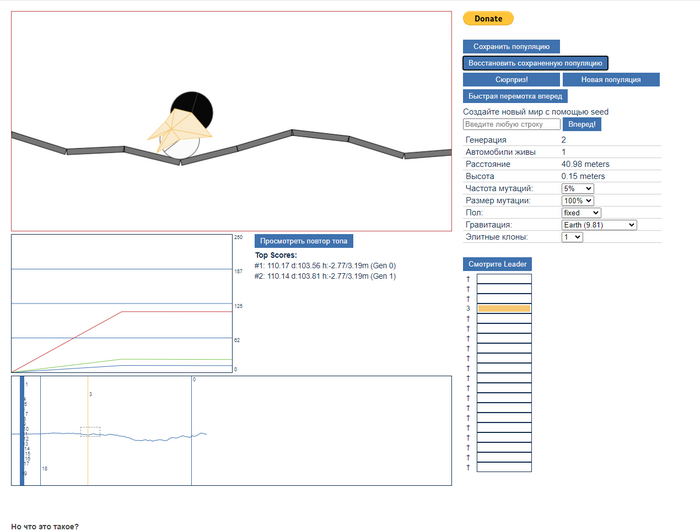This screenshot has width=700, height=531.
Task: Start a new population with 'Новая популяция'
Action: click(x=611, y=79)
